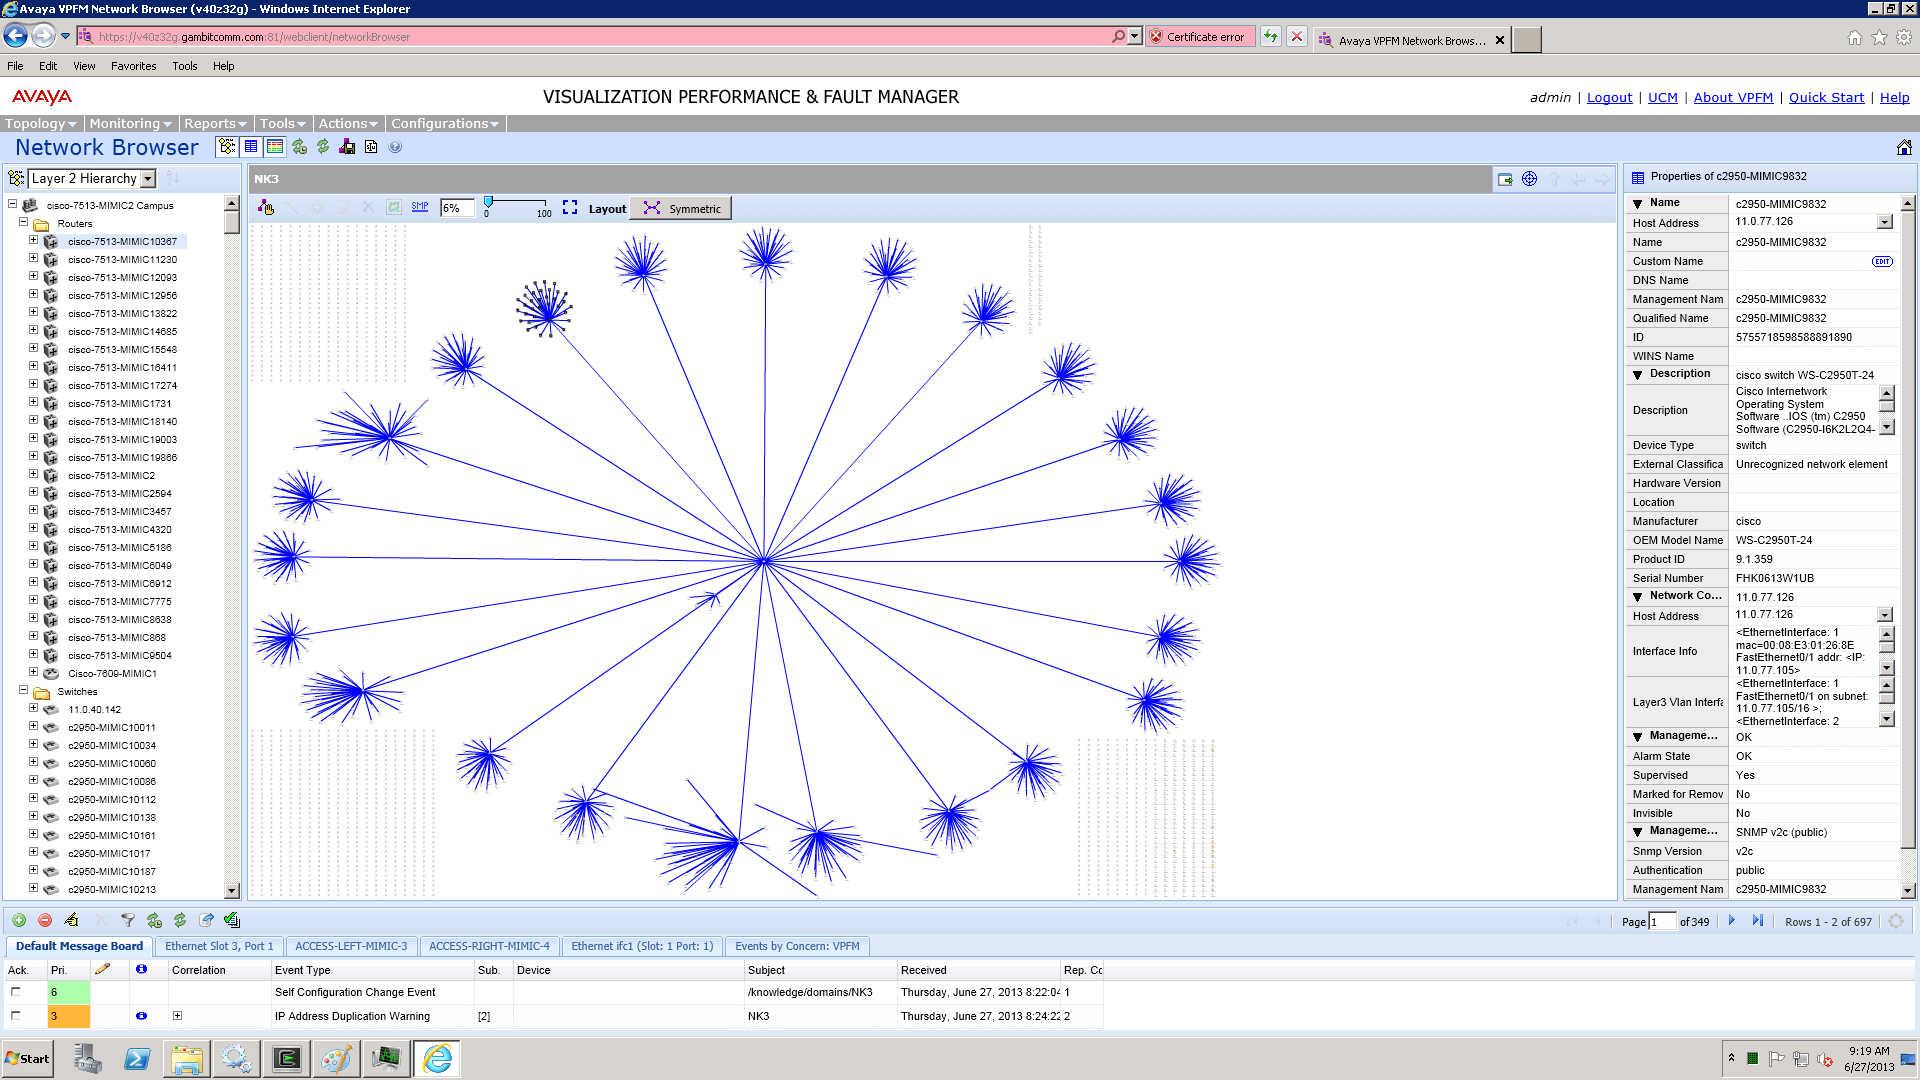Viewport: 1920px width, 1080px height.
Task: Click the last page arrow in message board pager
Action: [1757, 921]
